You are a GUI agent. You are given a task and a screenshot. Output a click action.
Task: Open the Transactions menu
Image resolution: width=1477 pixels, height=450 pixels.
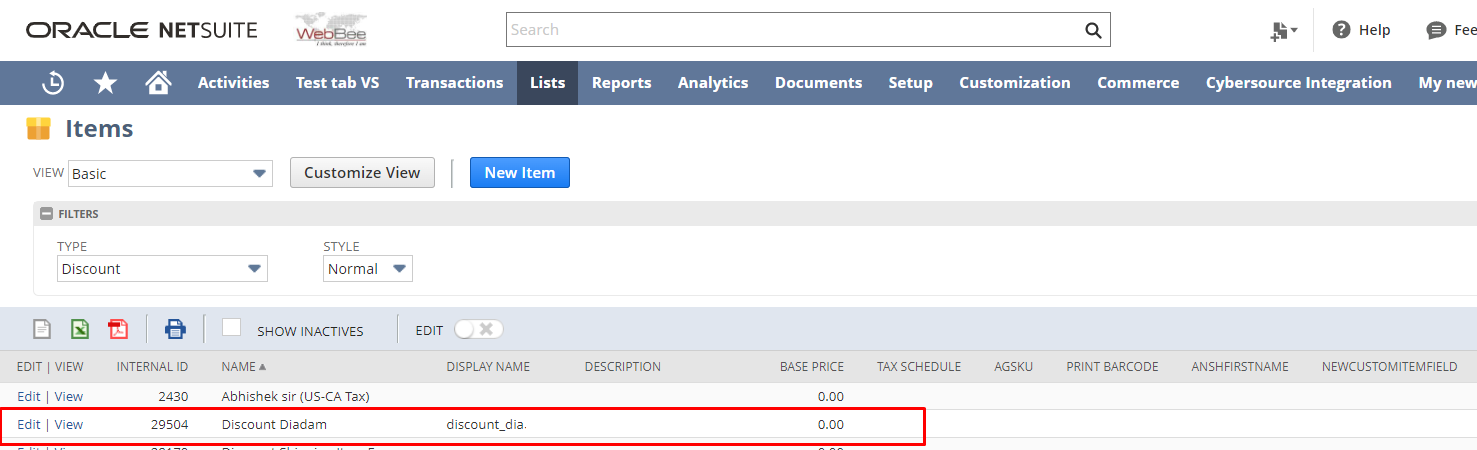454,83
